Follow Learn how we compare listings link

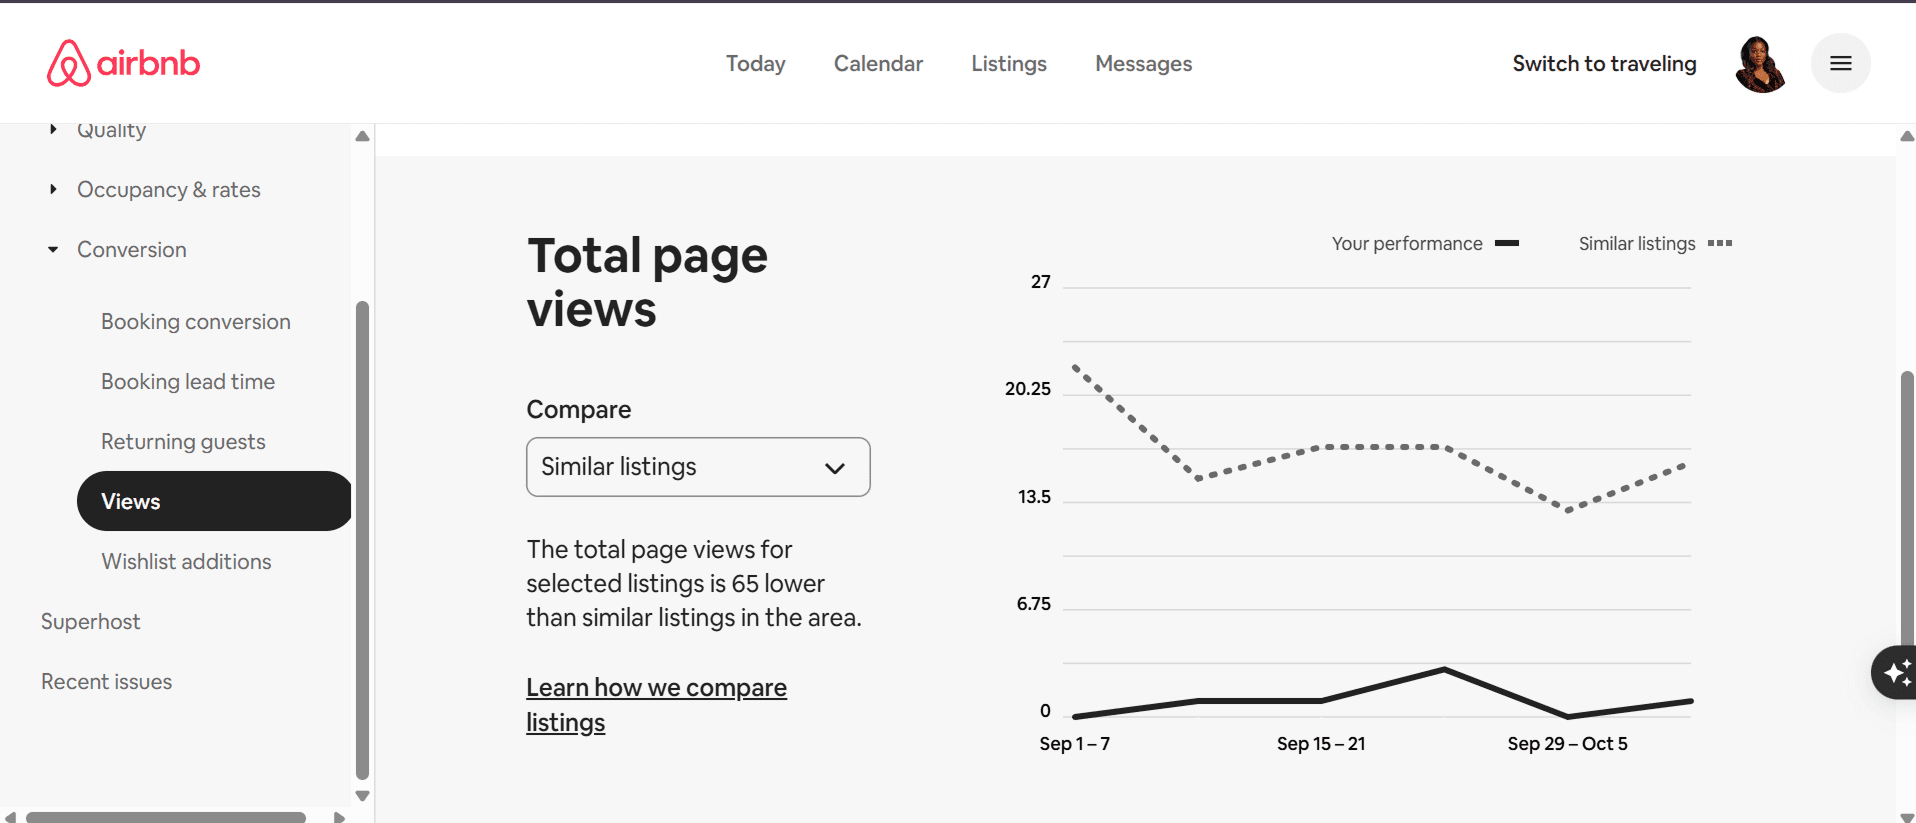656,705
